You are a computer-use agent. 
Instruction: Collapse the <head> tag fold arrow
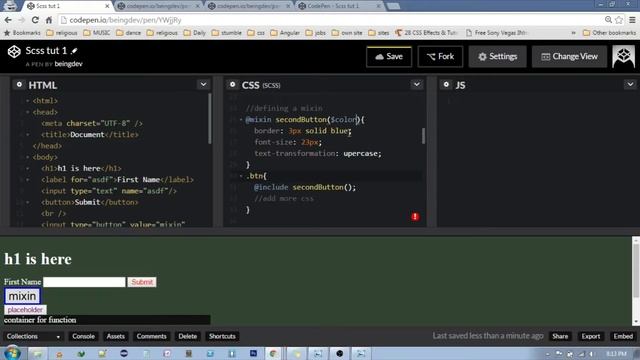click(x=28, y=112)
